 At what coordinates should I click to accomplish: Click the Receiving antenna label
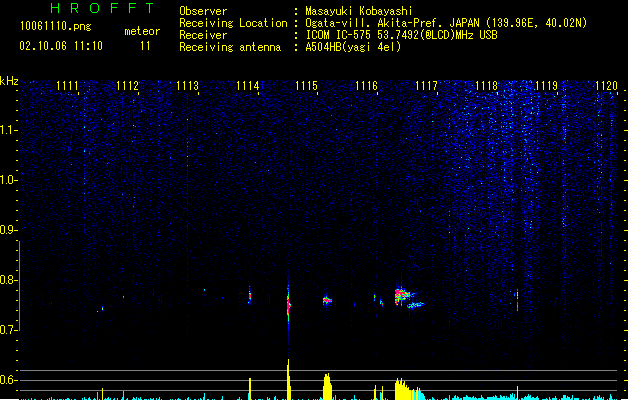(x=230, y=47)
